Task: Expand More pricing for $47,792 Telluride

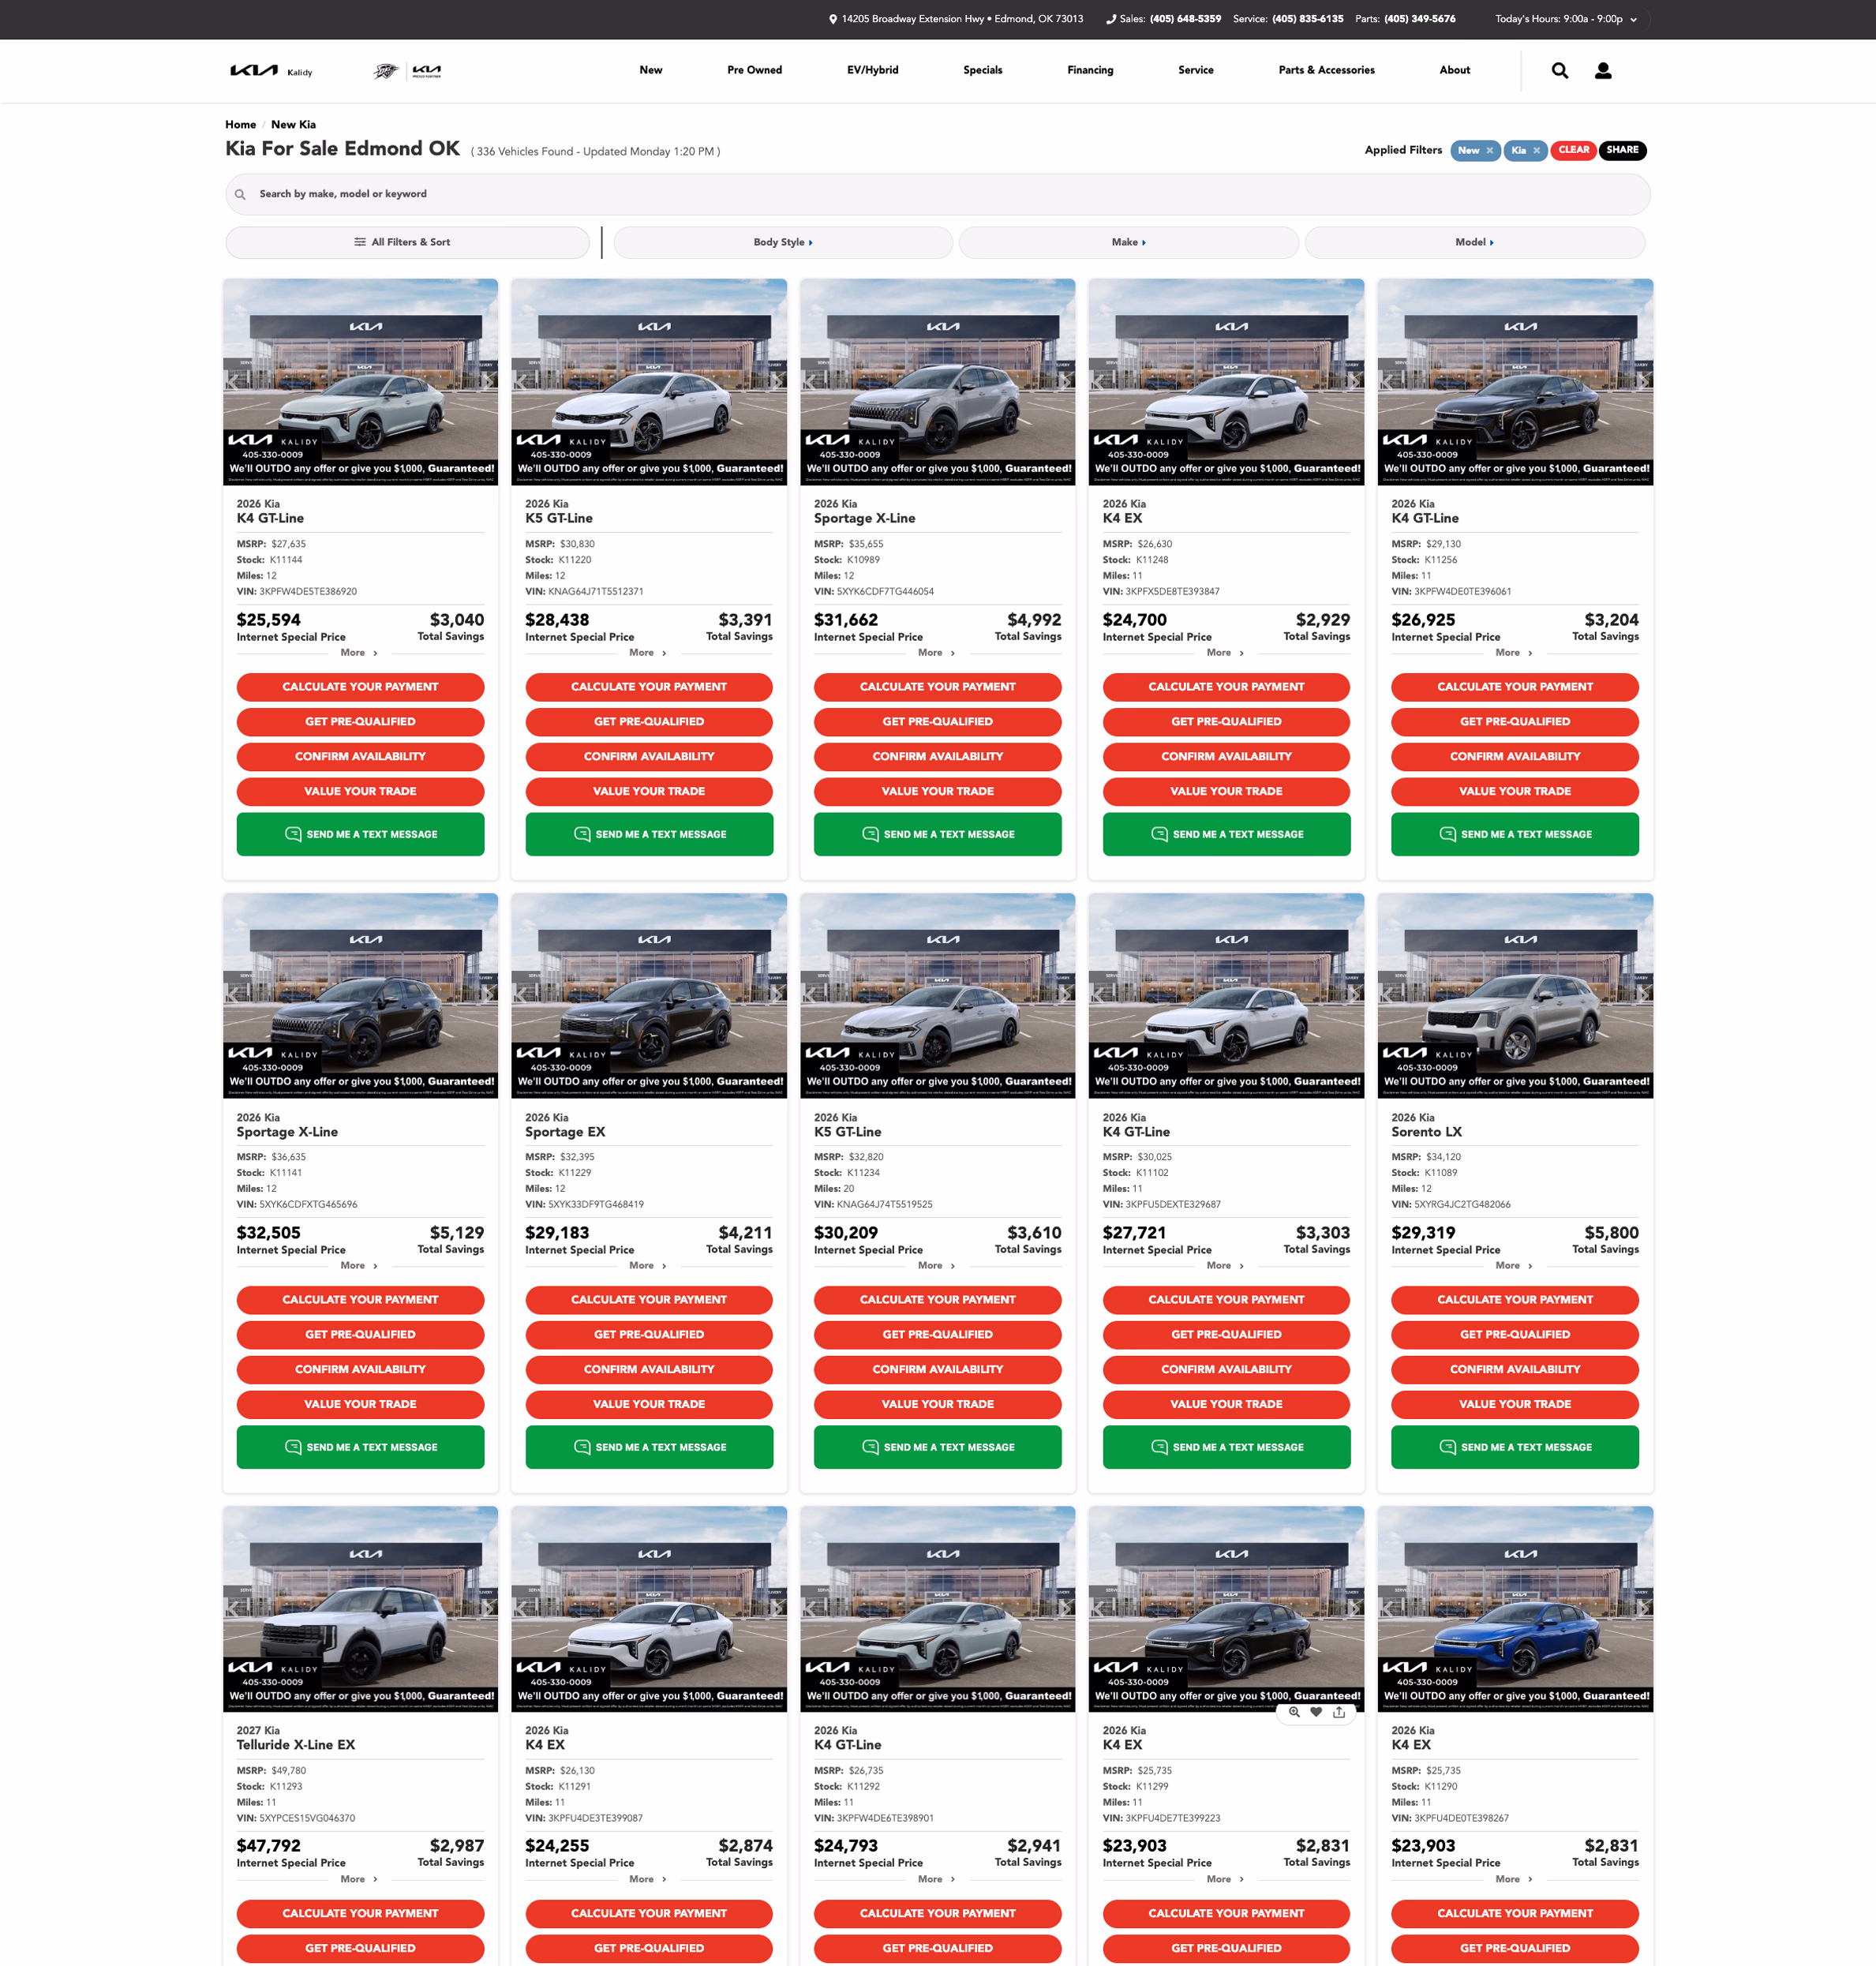Action: 359,1879
